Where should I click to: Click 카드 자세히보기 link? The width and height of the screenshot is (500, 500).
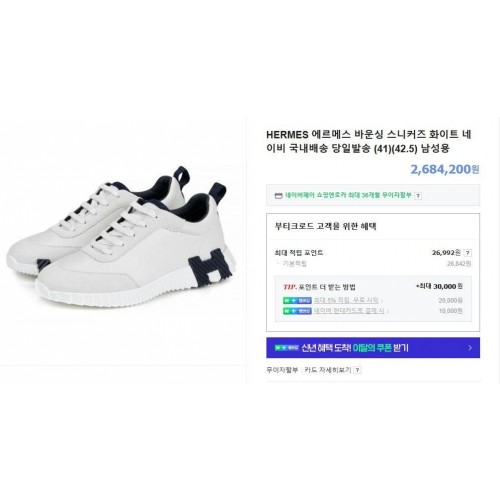click(x=328, y=370)
